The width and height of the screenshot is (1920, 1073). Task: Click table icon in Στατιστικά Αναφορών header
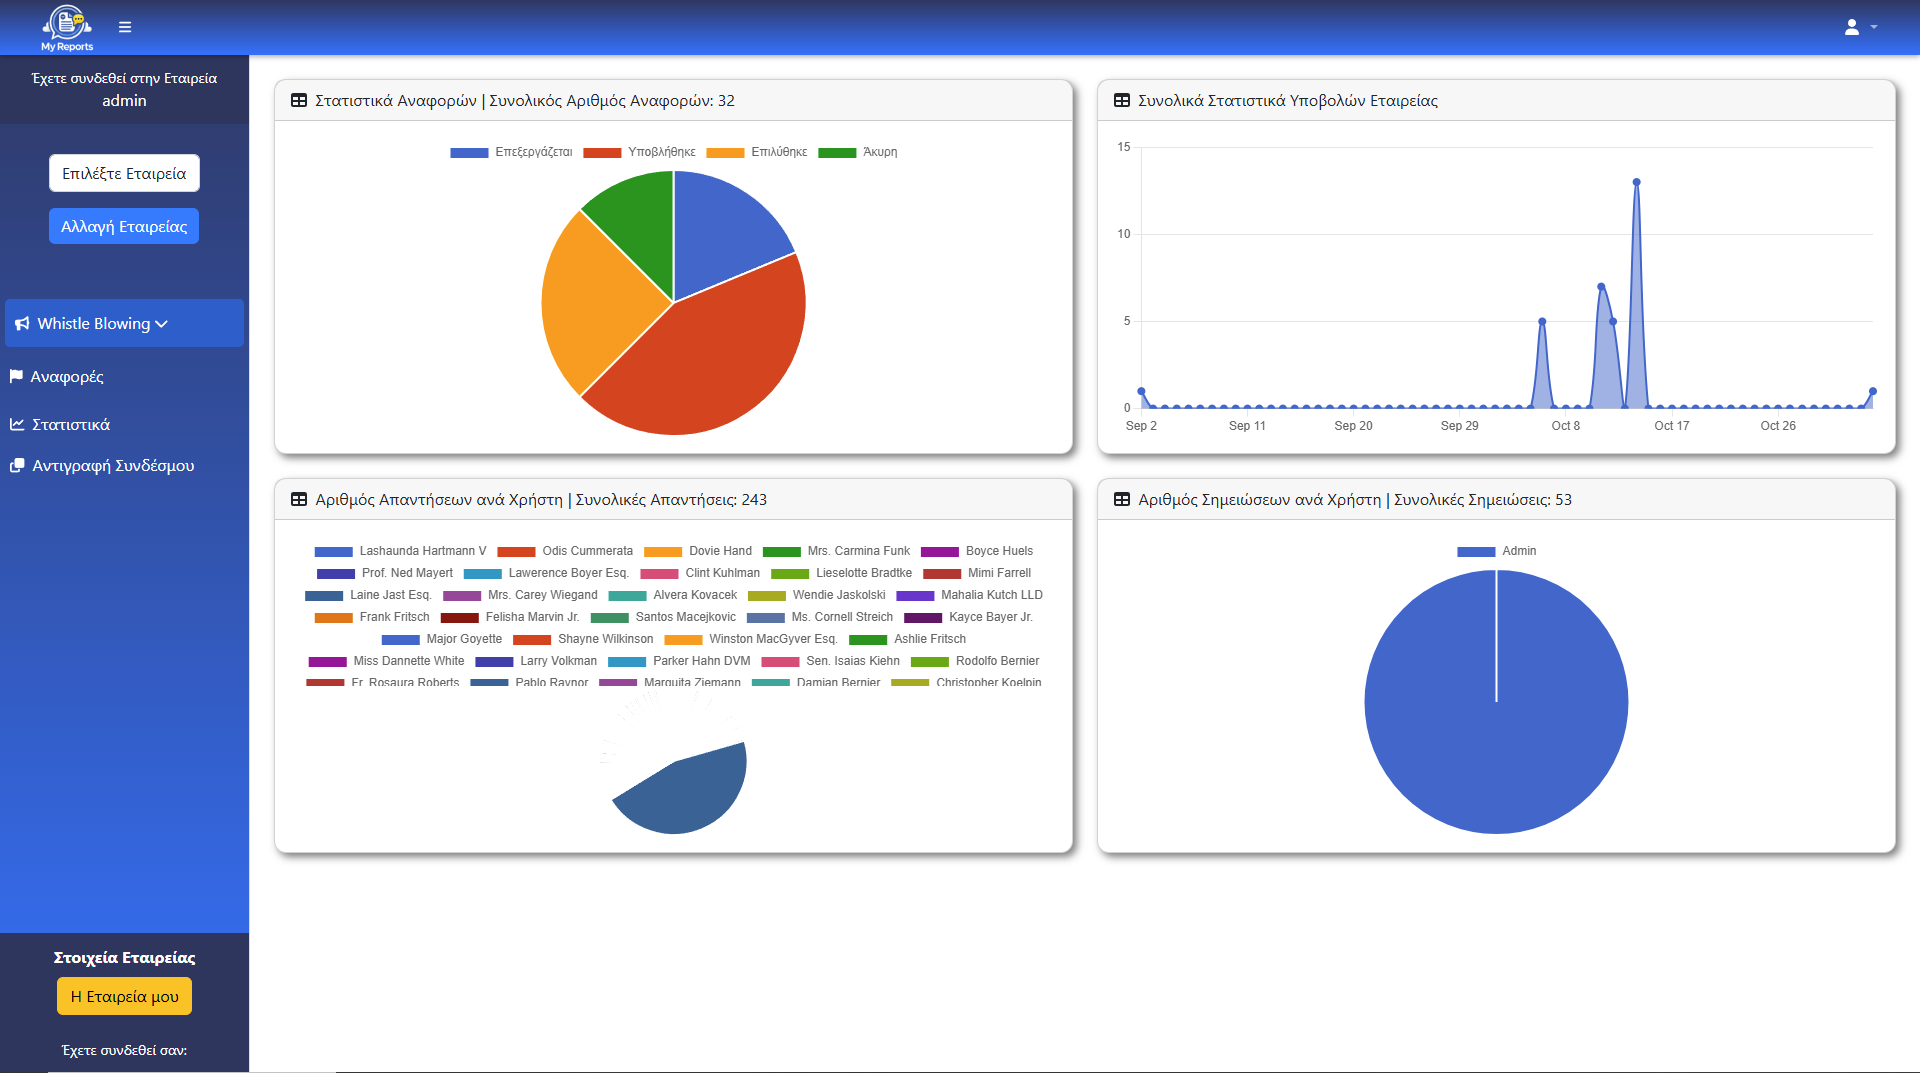298,101
